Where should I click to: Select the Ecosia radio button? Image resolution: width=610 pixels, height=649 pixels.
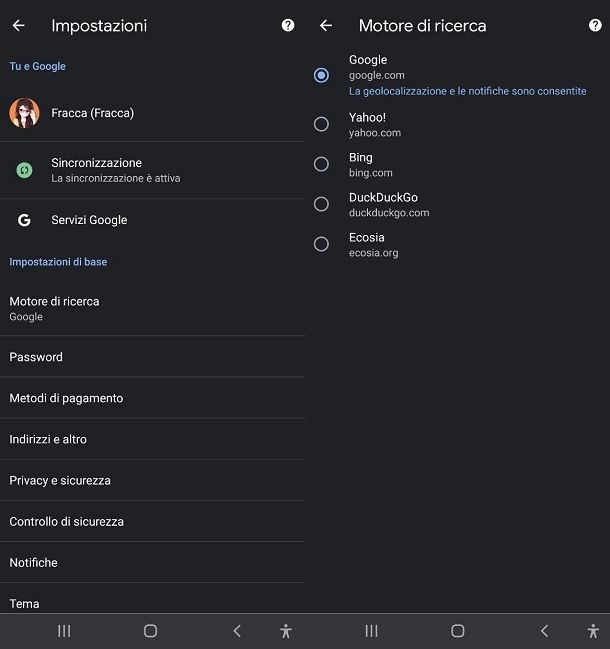(321, 244)
